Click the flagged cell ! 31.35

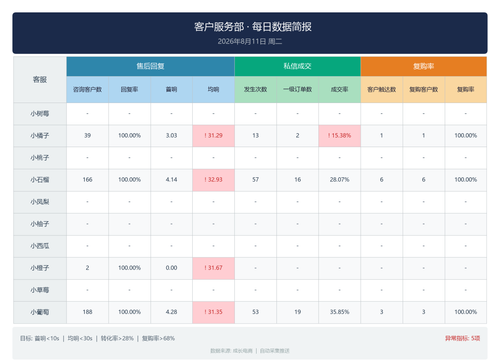(x=213, y=312)
